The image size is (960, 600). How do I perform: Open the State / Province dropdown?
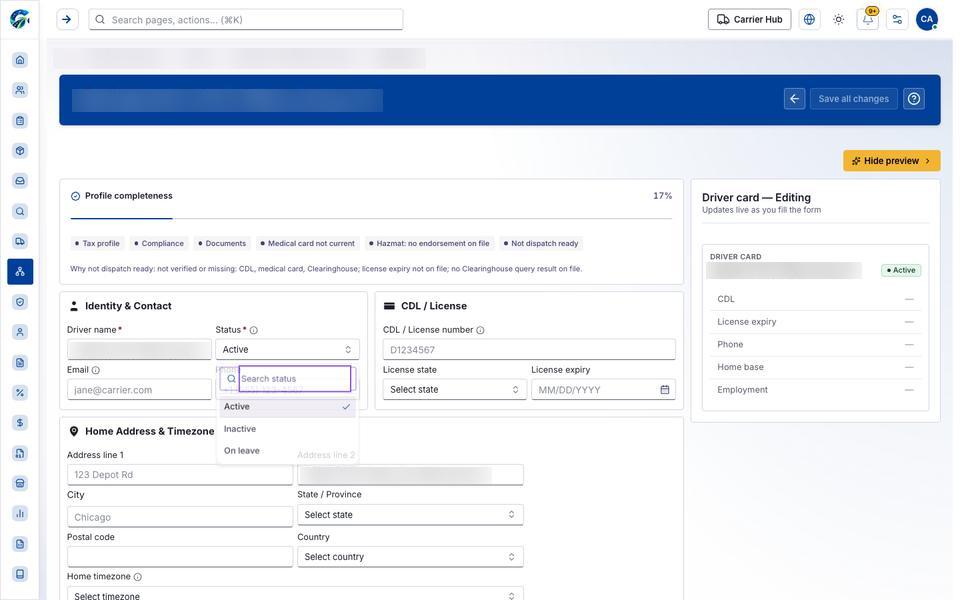(x=410, y=515)
